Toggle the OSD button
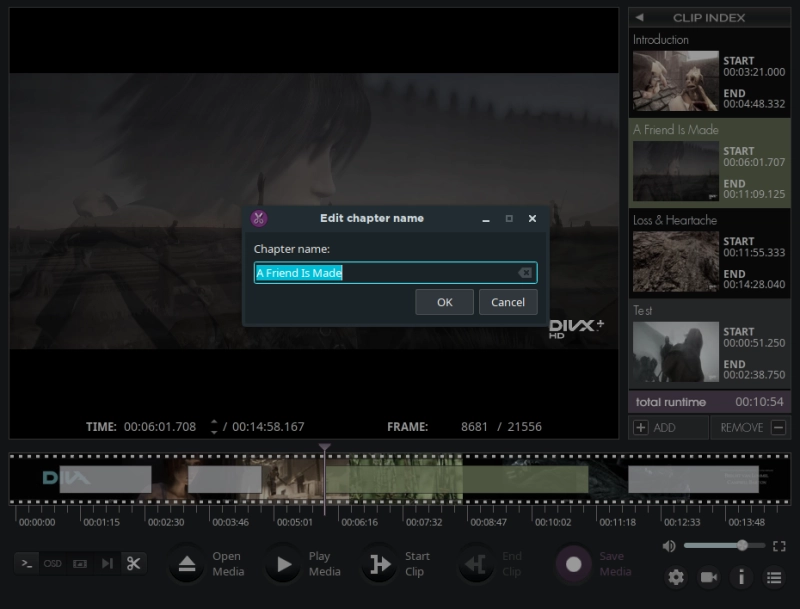 53,564
